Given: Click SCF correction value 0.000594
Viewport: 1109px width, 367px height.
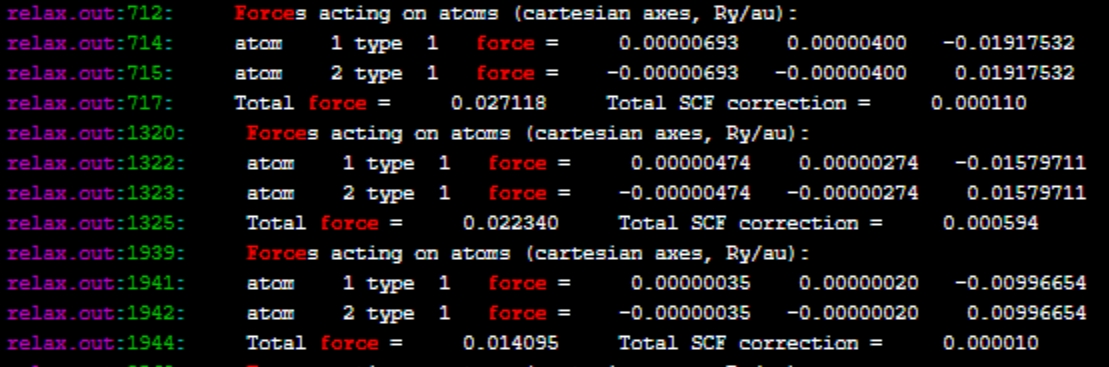Looking at the screenshot, I should click(990, 223).
